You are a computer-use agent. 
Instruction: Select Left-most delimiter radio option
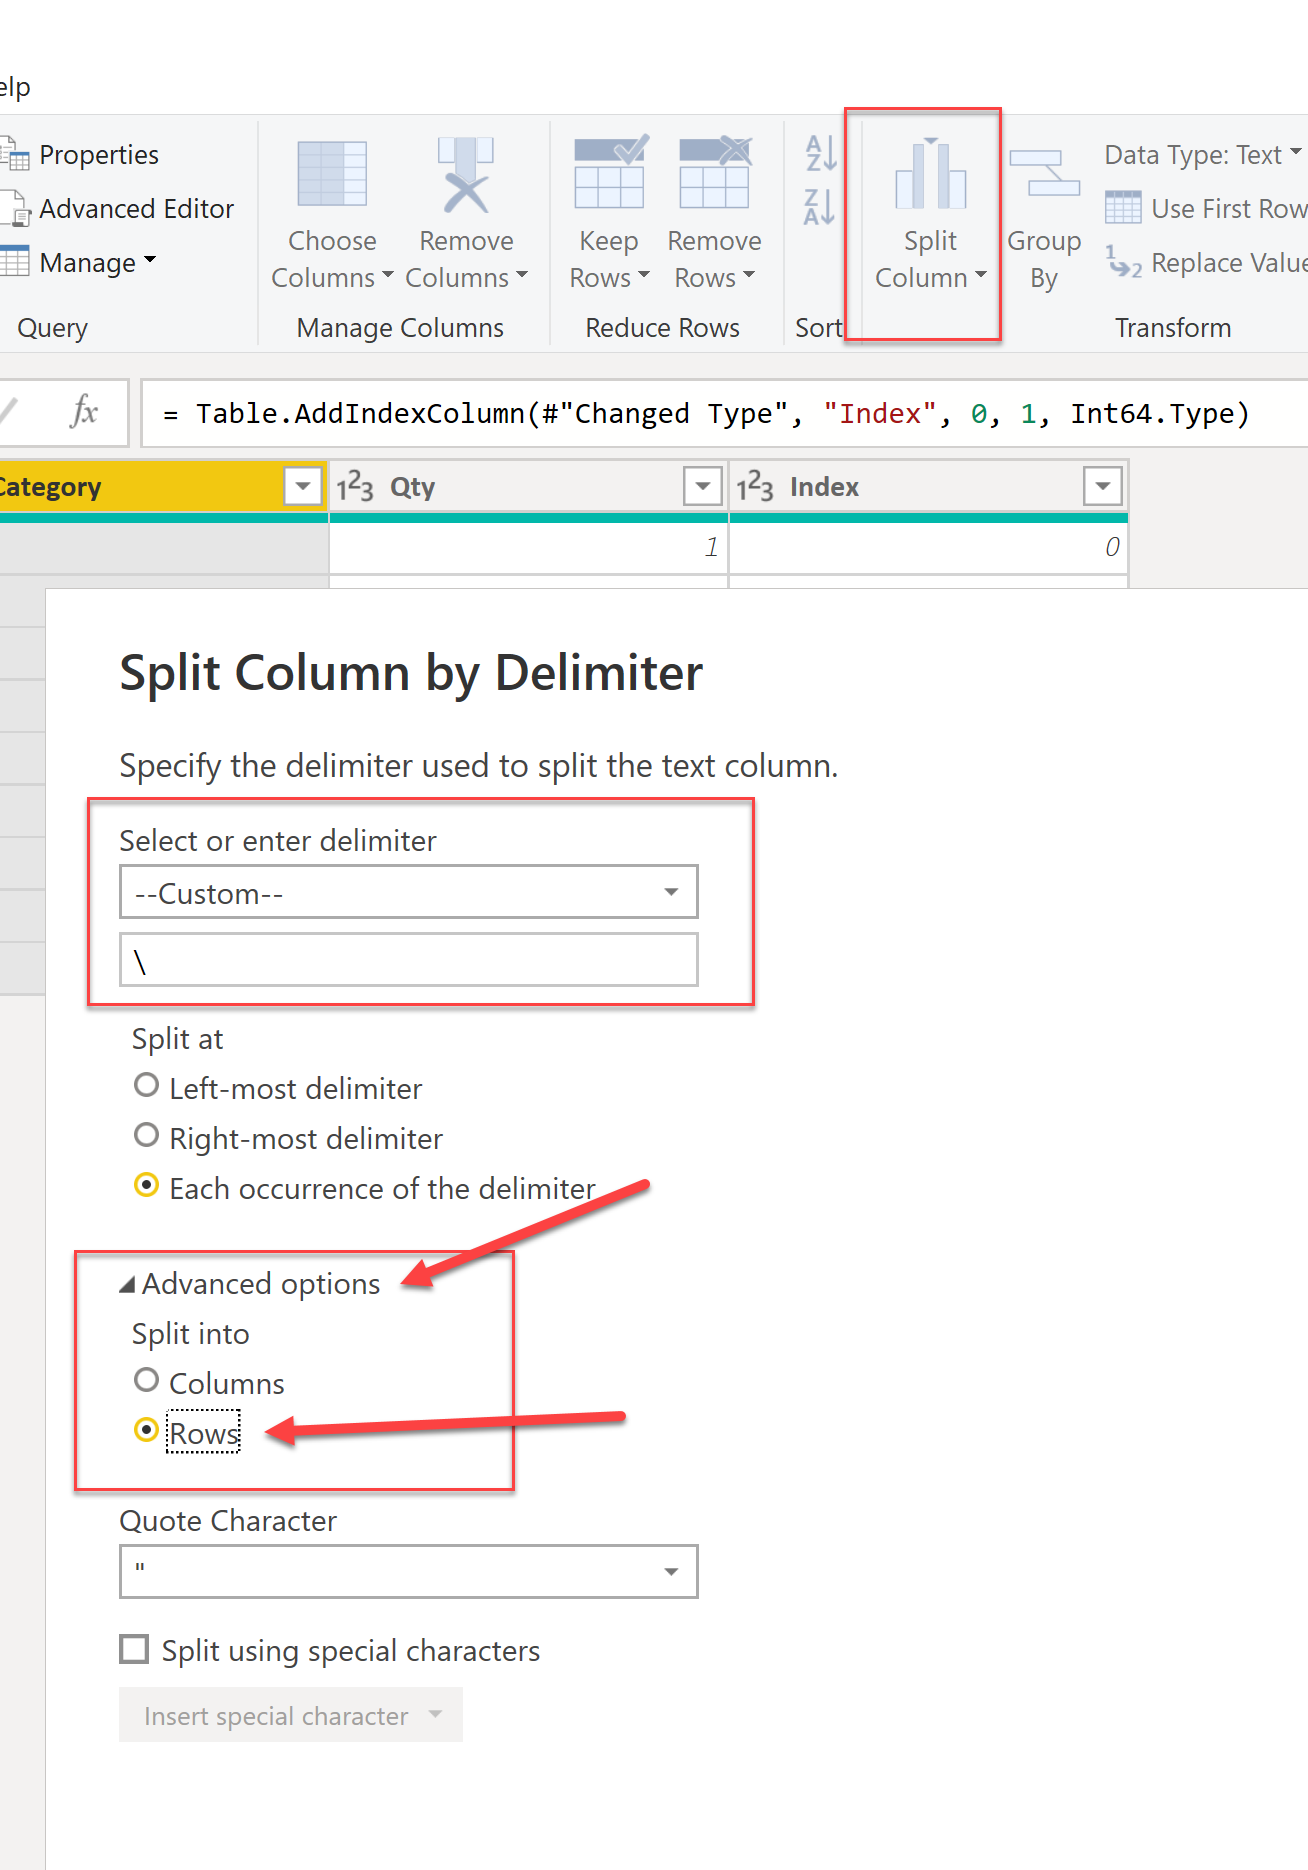pyautogui.click(x=146, y=1086)
